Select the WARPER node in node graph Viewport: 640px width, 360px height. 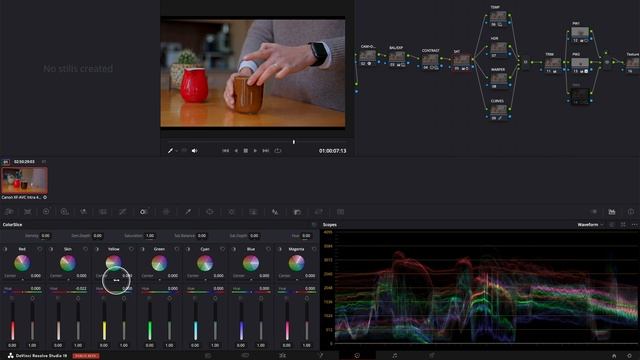pyautogui.click(x=498, y=80)
